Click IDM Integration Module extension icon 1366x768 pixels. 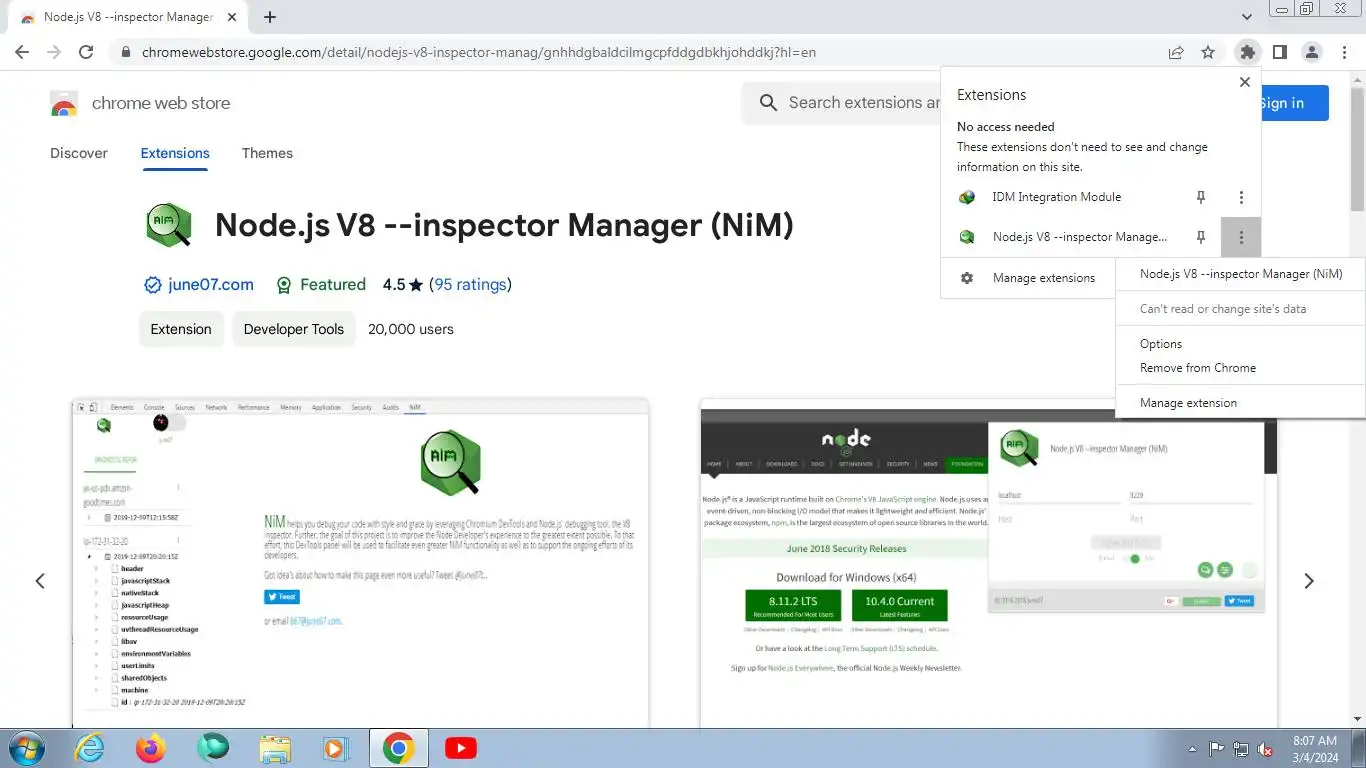coord(967,197)
